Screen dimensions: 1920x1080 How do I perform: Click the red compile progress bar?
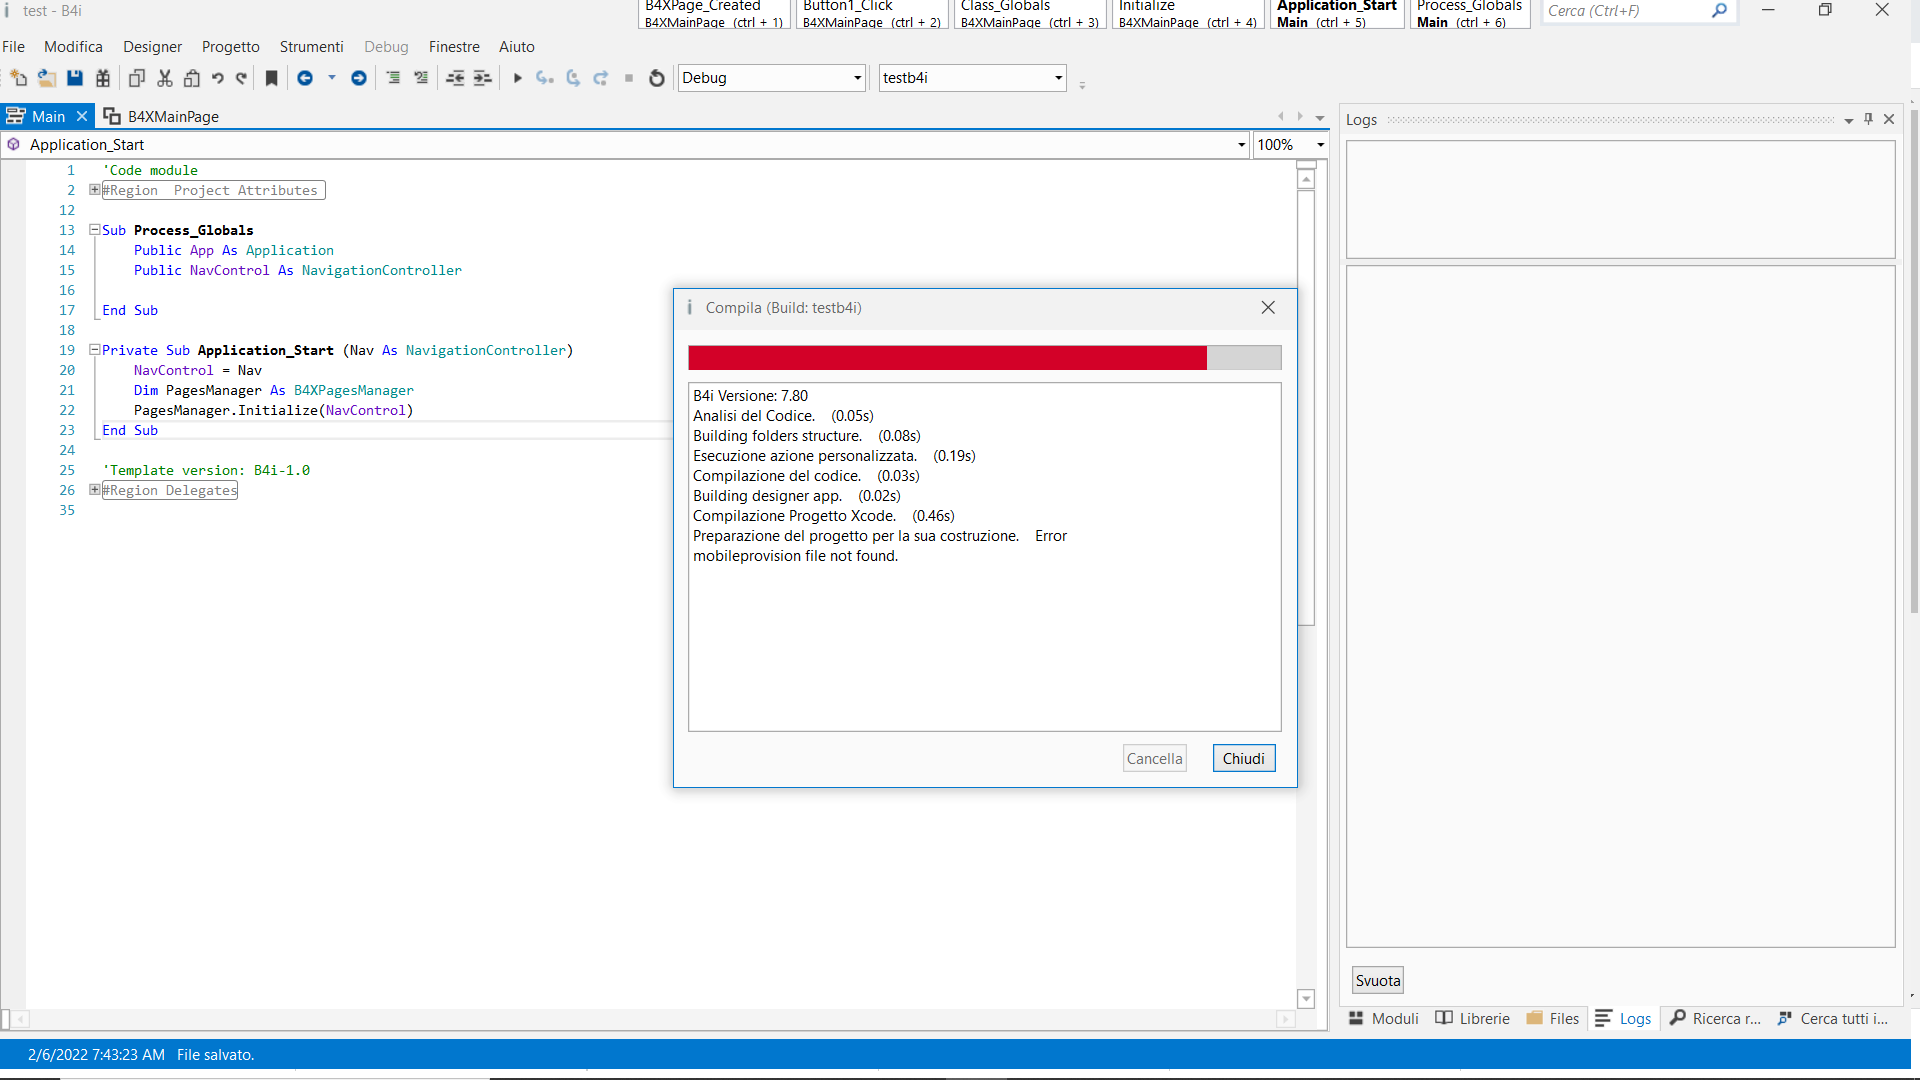tap(946, 358)
